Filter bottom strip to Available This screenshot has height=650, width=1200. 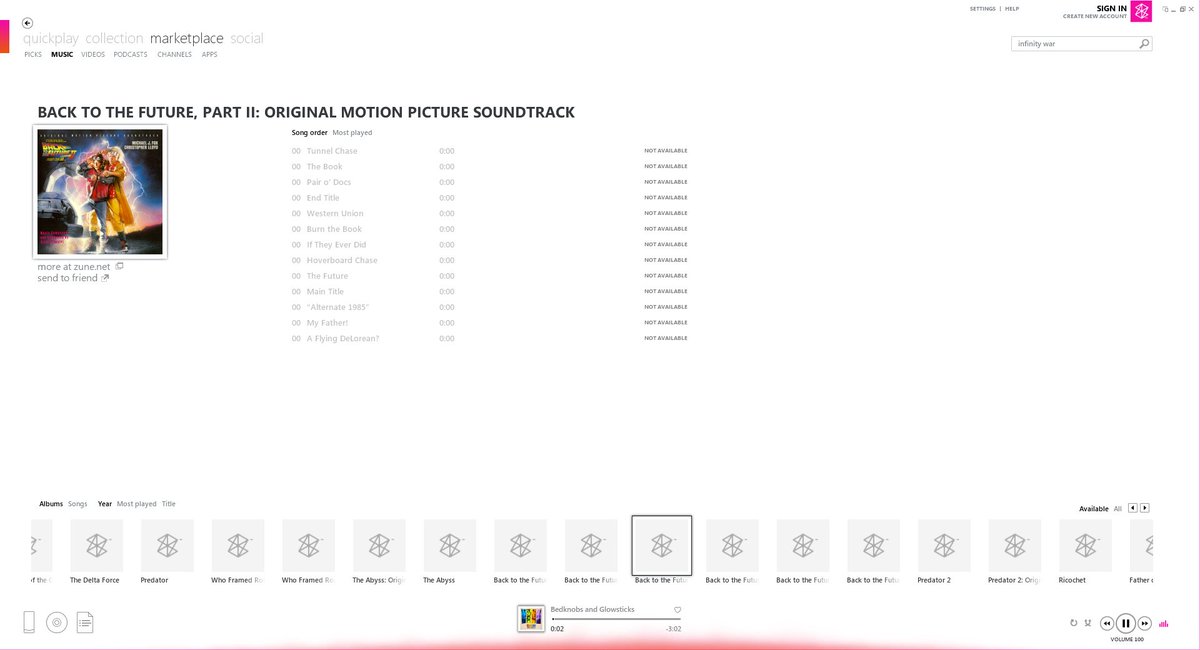1094,509
